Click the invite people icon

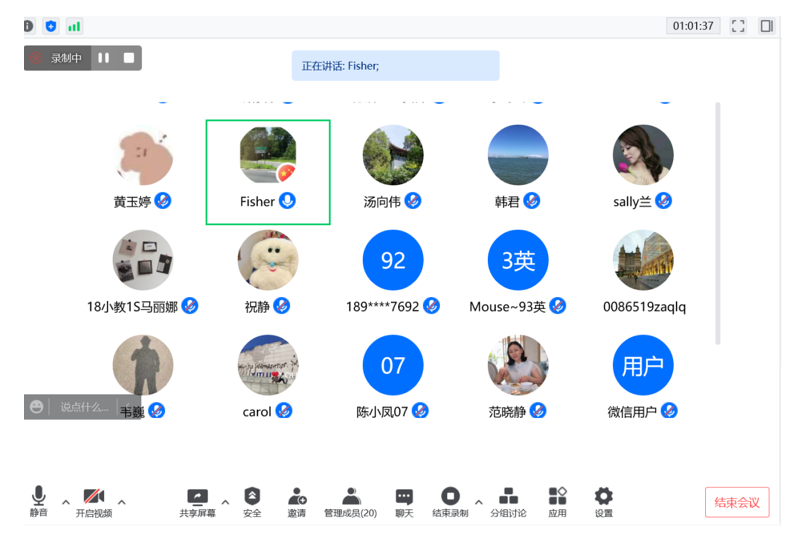click(x=297, y=502)
